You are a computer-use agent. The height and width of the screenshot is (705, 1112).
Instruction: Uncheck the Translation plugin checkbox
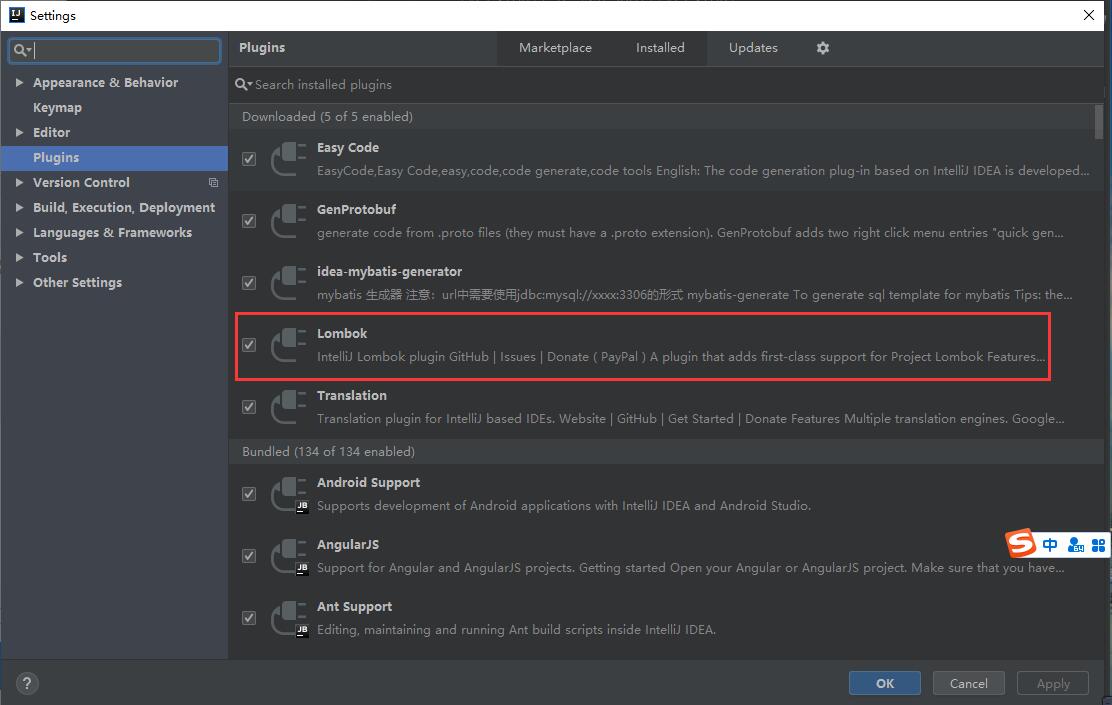[x=249, y=407]
